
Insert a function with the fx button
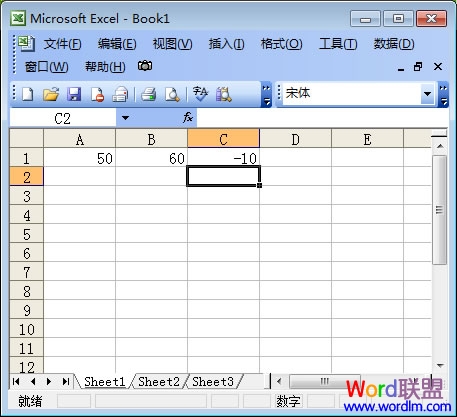[188, 118]
